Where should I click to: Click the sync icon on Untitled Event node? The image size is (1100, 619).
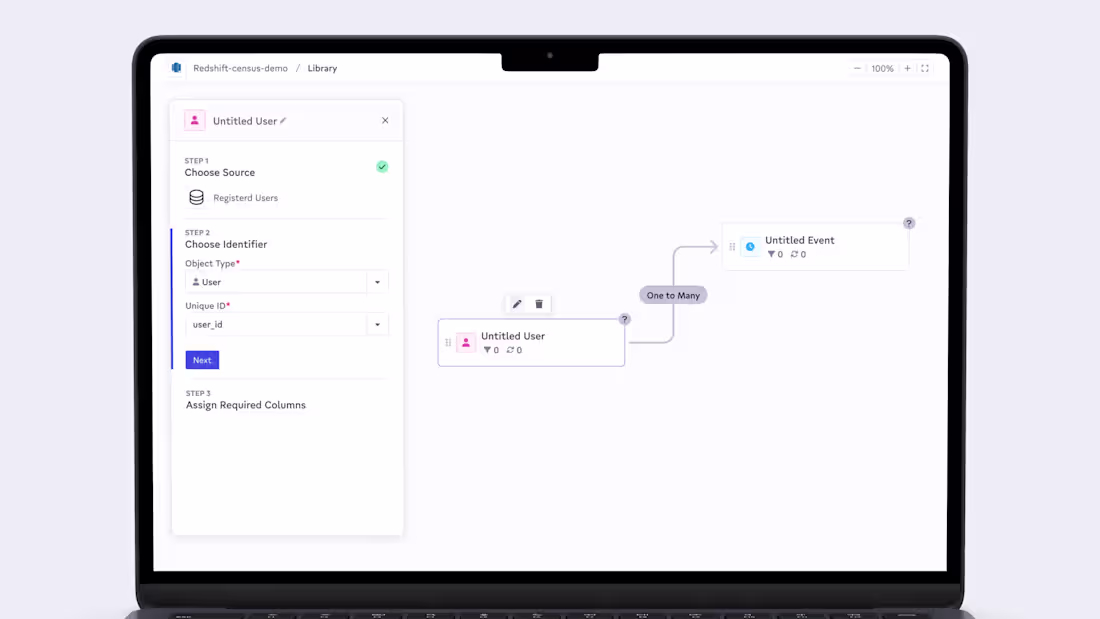click(794, 254)
